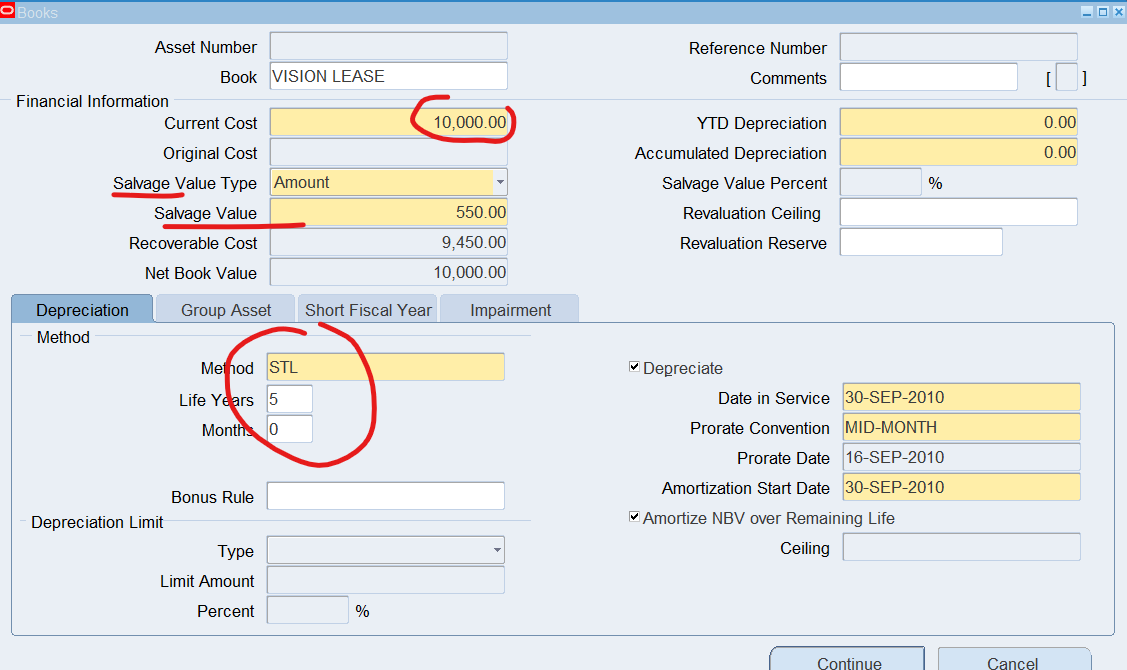
Task: Click into the Comments field
Action: click(929, 77)
